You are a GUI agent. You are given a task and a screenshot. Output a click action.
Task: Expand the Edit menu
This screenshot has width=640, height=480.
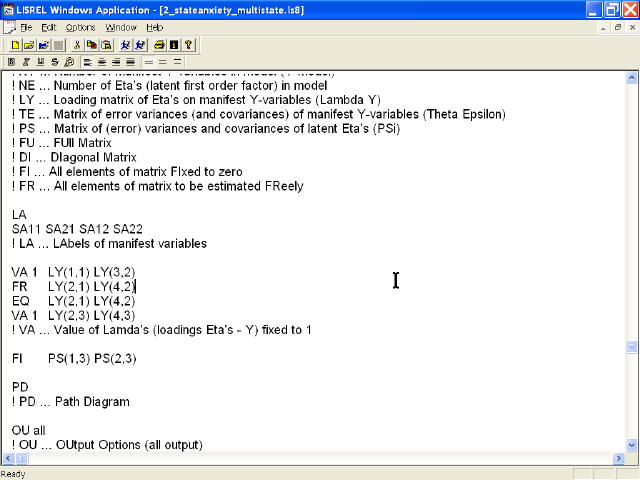(49, 27)
